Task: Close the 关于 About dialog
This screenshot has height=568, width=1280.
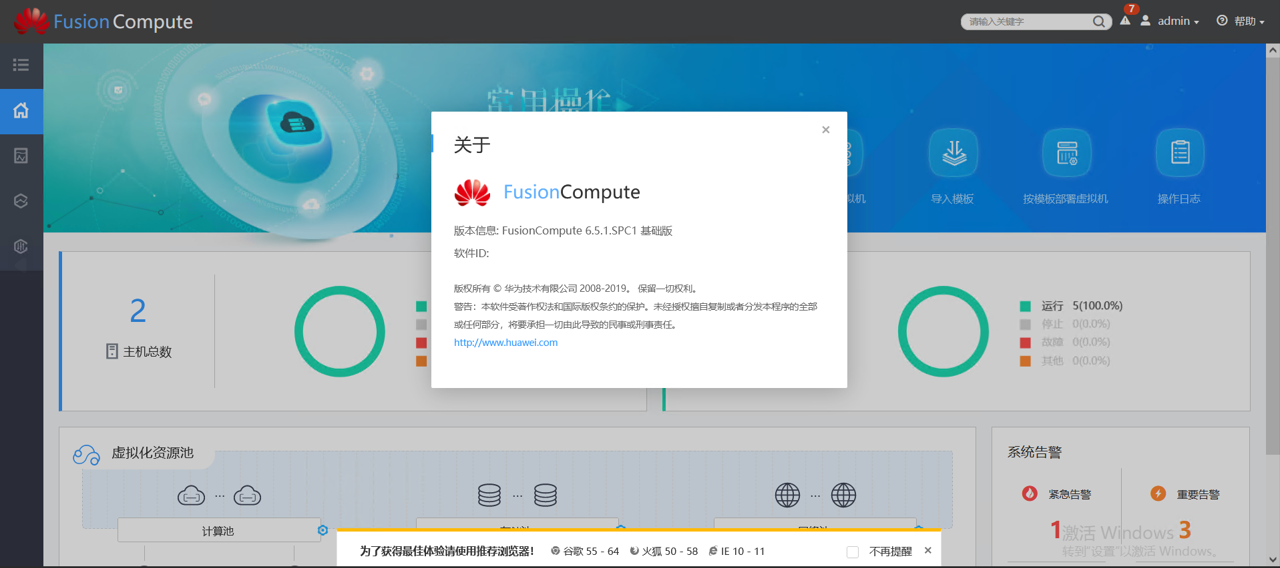Action: tap(826, 130)
